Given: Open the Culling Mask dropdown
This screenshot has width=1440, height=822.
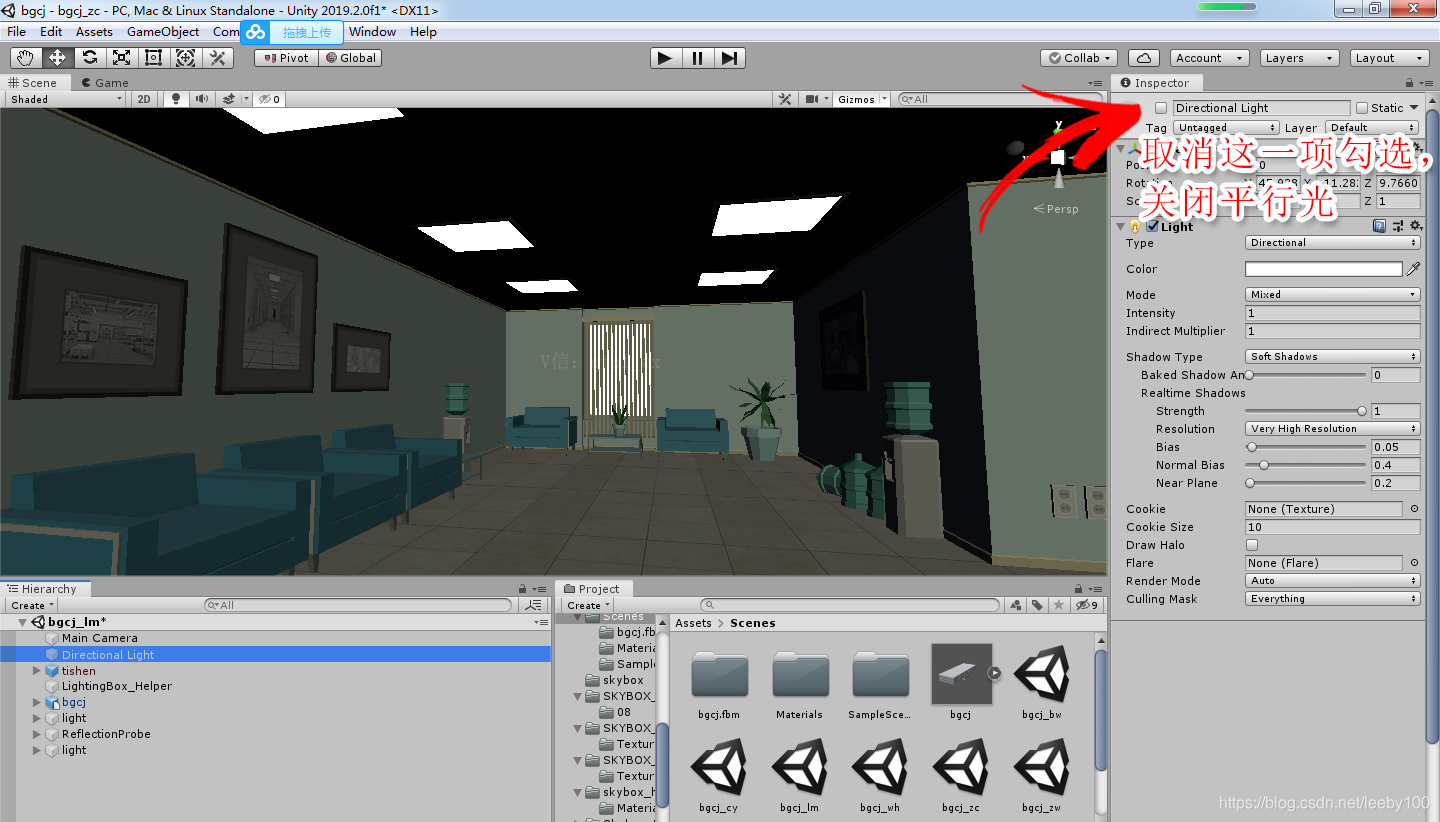Looking at the screenshot, I should point(1333,599).
